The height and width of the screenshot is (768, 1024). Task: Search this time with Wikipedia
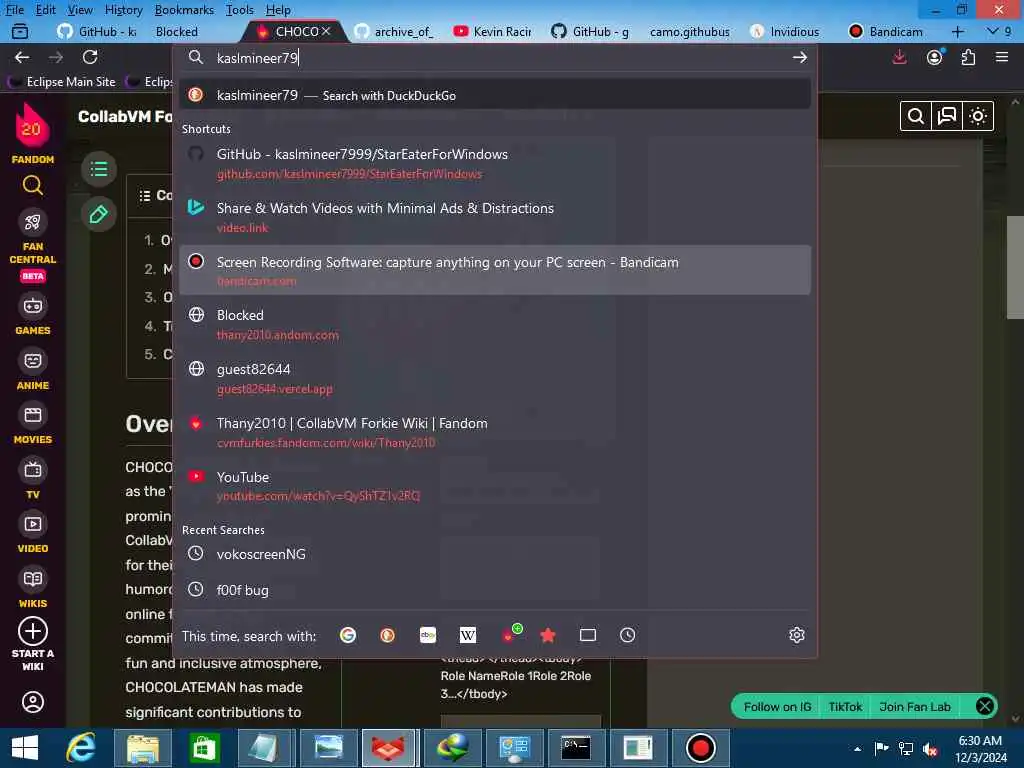pos(468,635)
